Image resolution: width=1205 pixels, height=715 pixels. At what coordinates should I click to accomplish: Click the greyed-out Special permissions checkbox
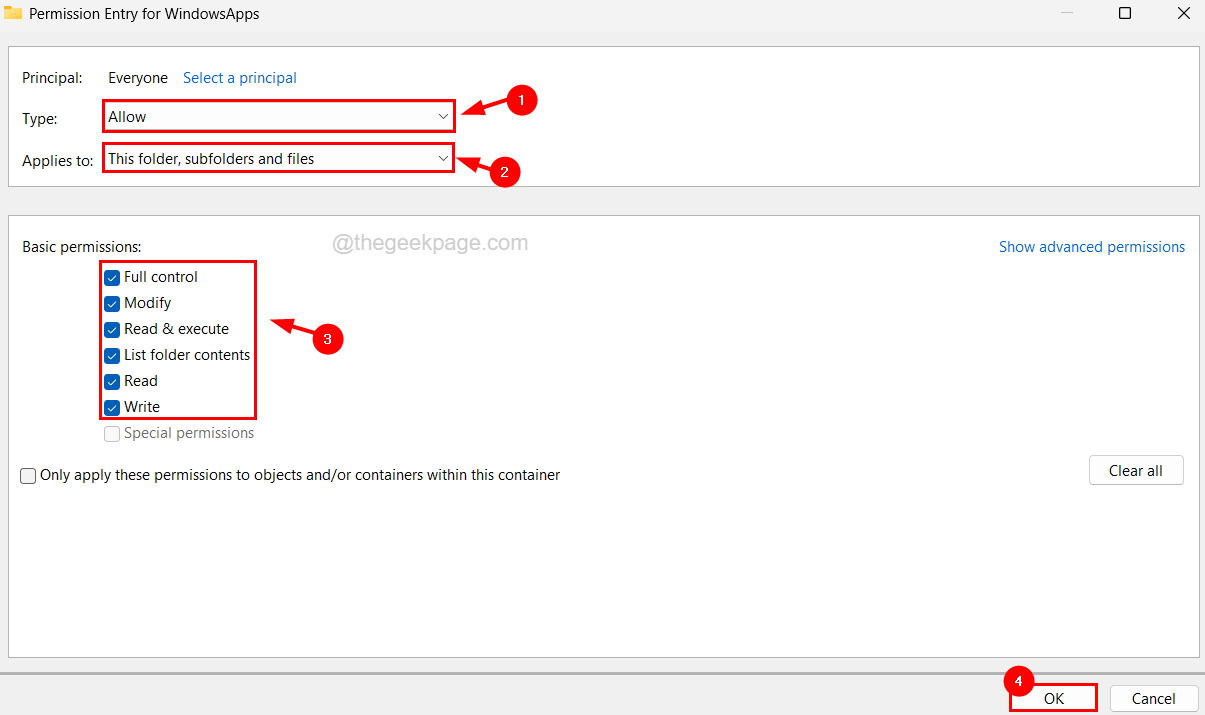pos(112,433)
